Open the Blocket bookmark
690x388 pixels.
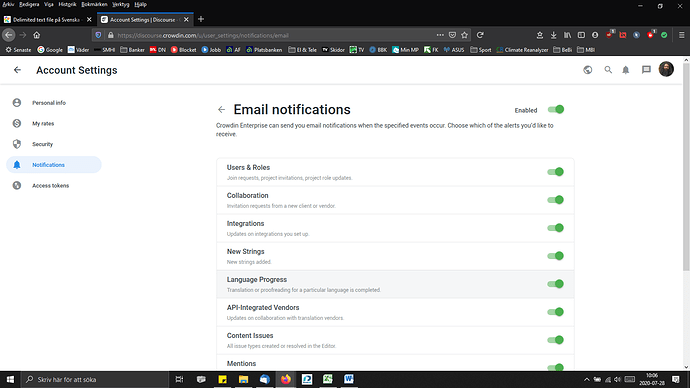coord(184,50)
